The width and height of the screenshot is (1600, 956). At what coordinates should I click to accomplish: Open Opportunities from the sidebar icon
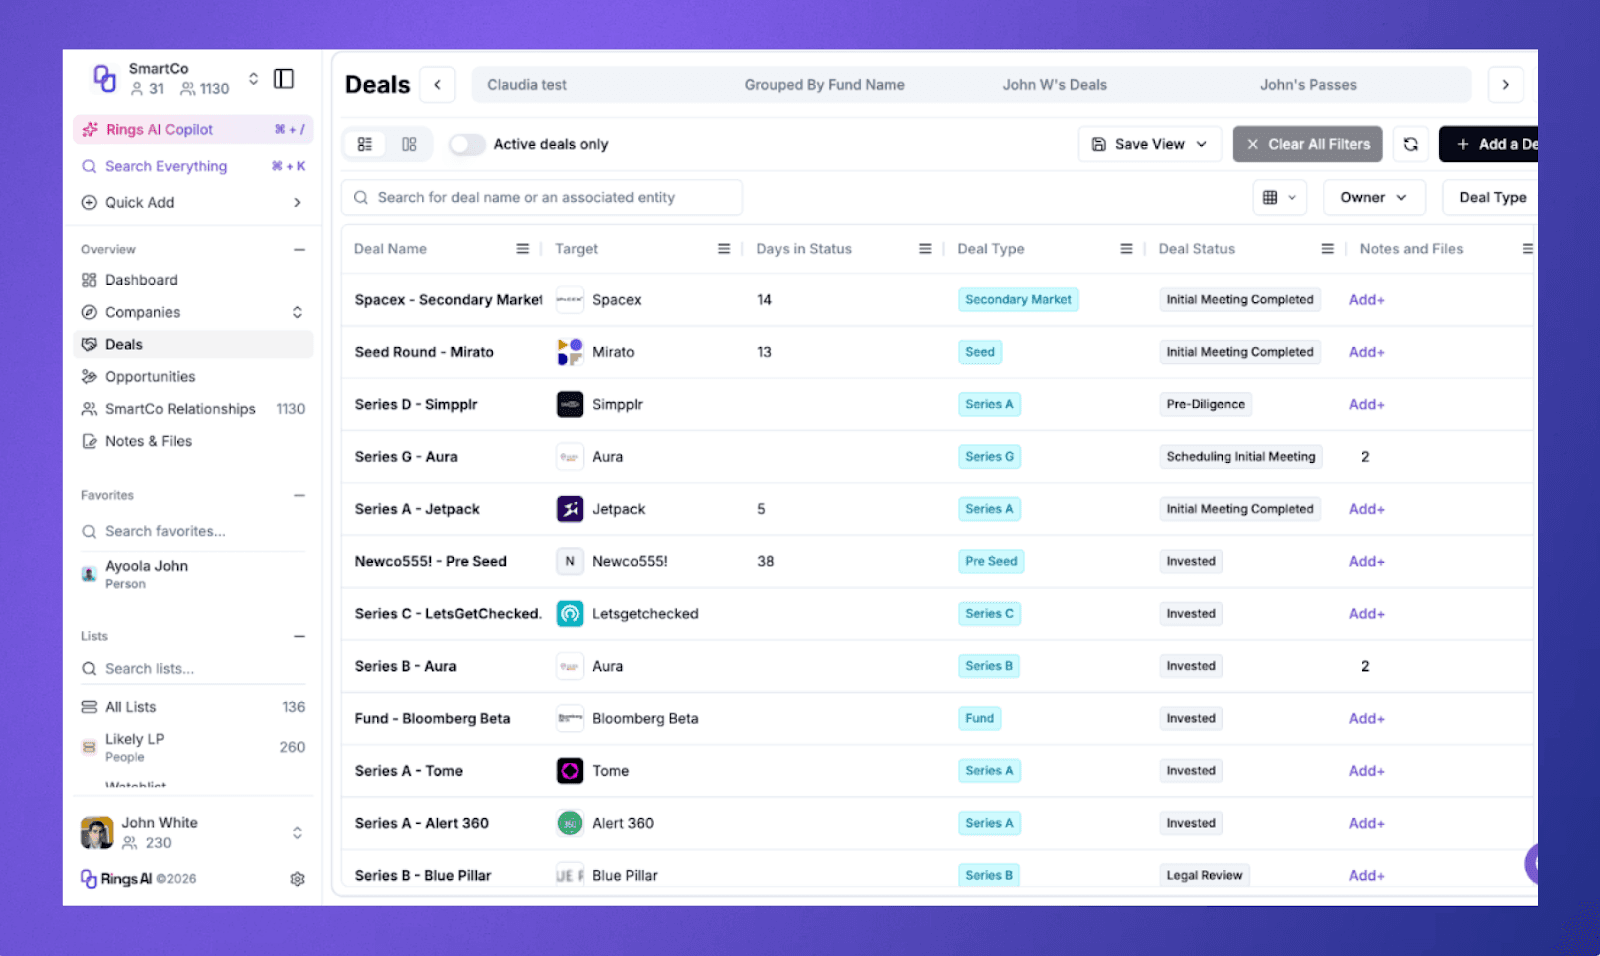[x=88, y=376]
